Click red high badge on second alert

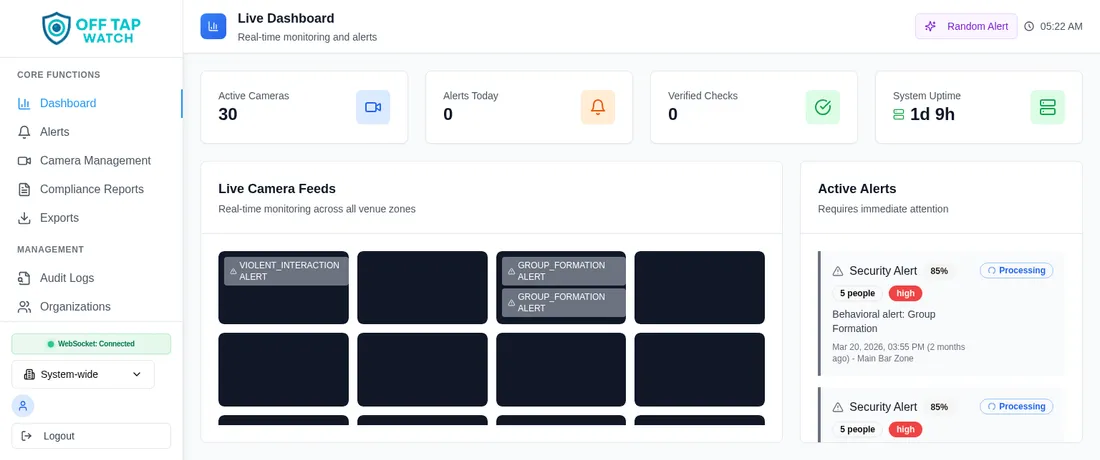[905, 429]
